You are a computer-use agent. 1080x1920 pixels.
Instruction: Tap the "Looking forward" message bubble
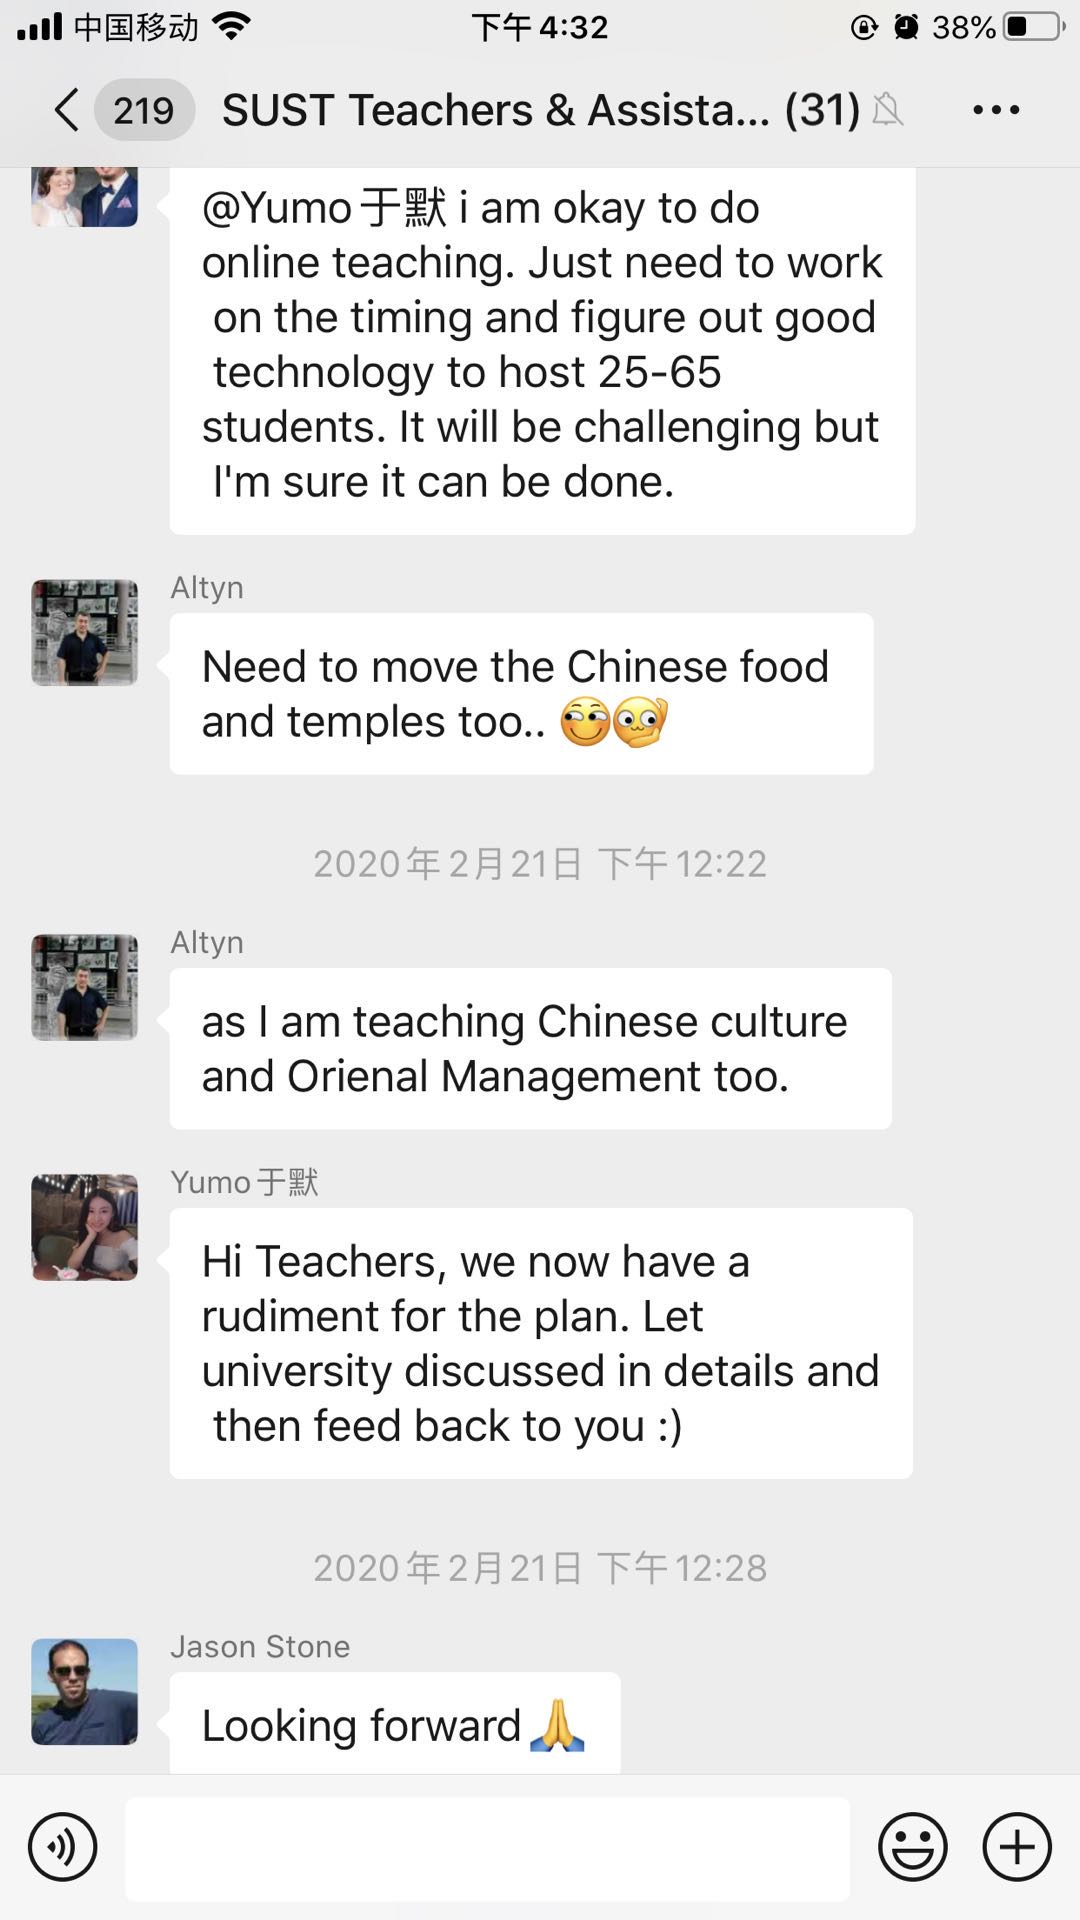click(x=394, y=1725)
